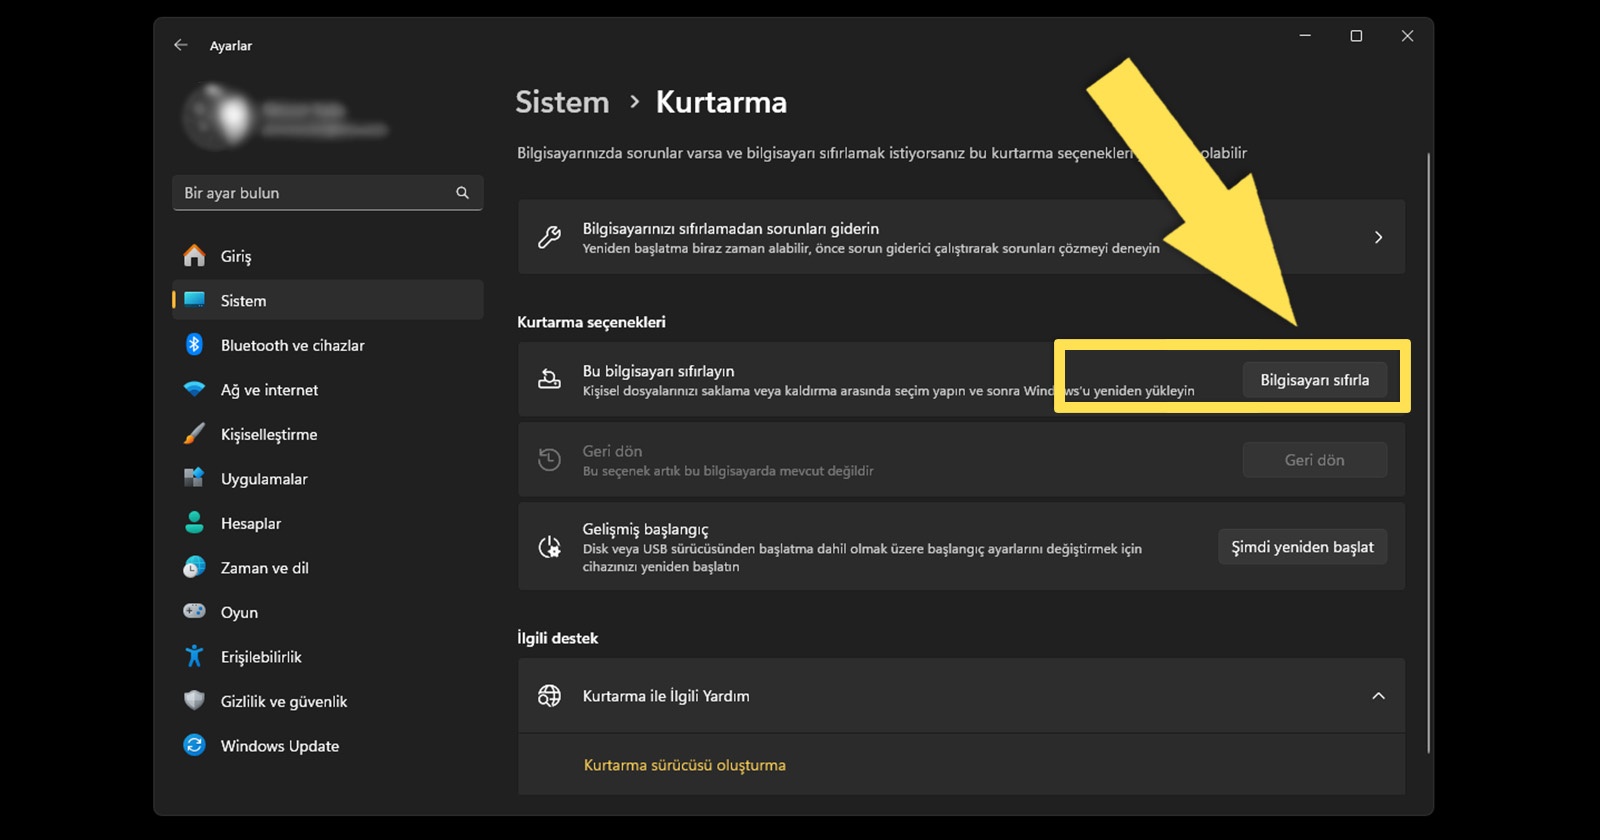The width and height of the screenshot is (1600, 840).
Task: Click the Geri dön button
Action: click(x=1314, y=460)
